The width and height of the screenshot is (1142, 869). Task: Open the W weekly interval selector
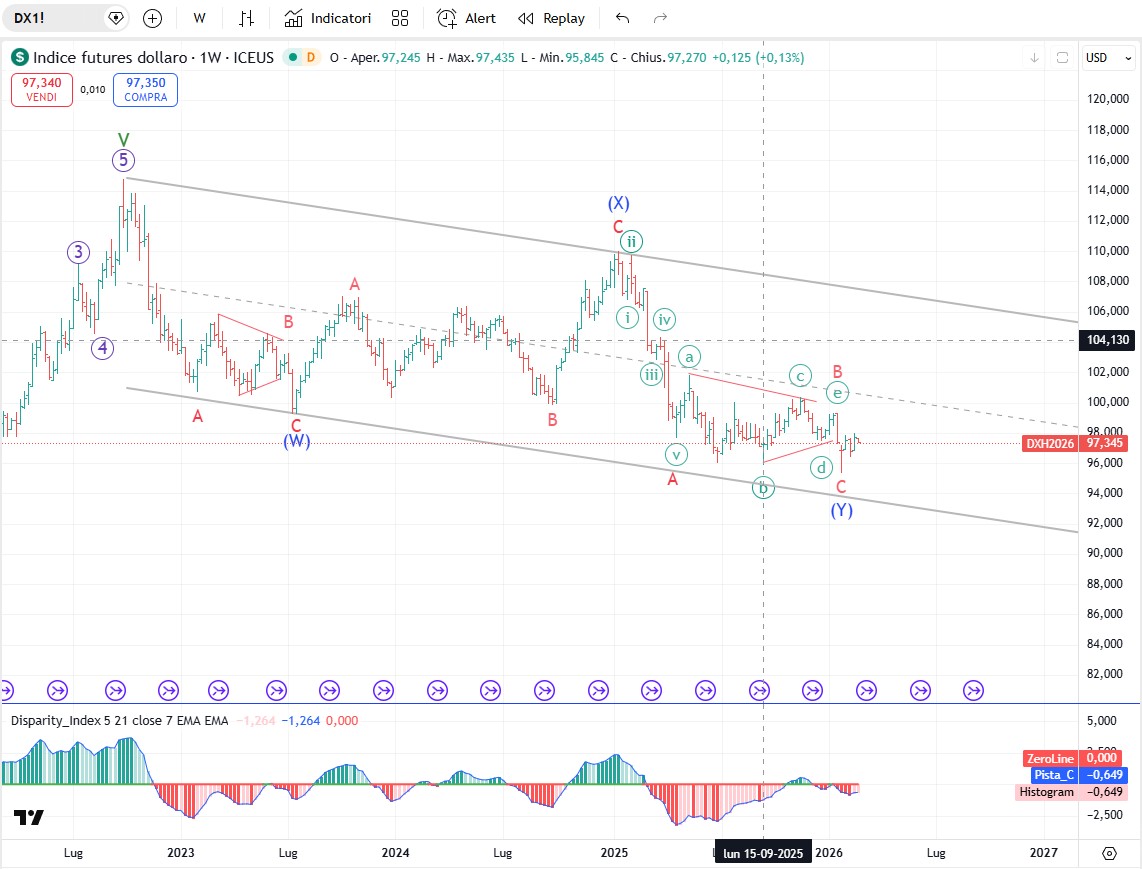point(199,18)
